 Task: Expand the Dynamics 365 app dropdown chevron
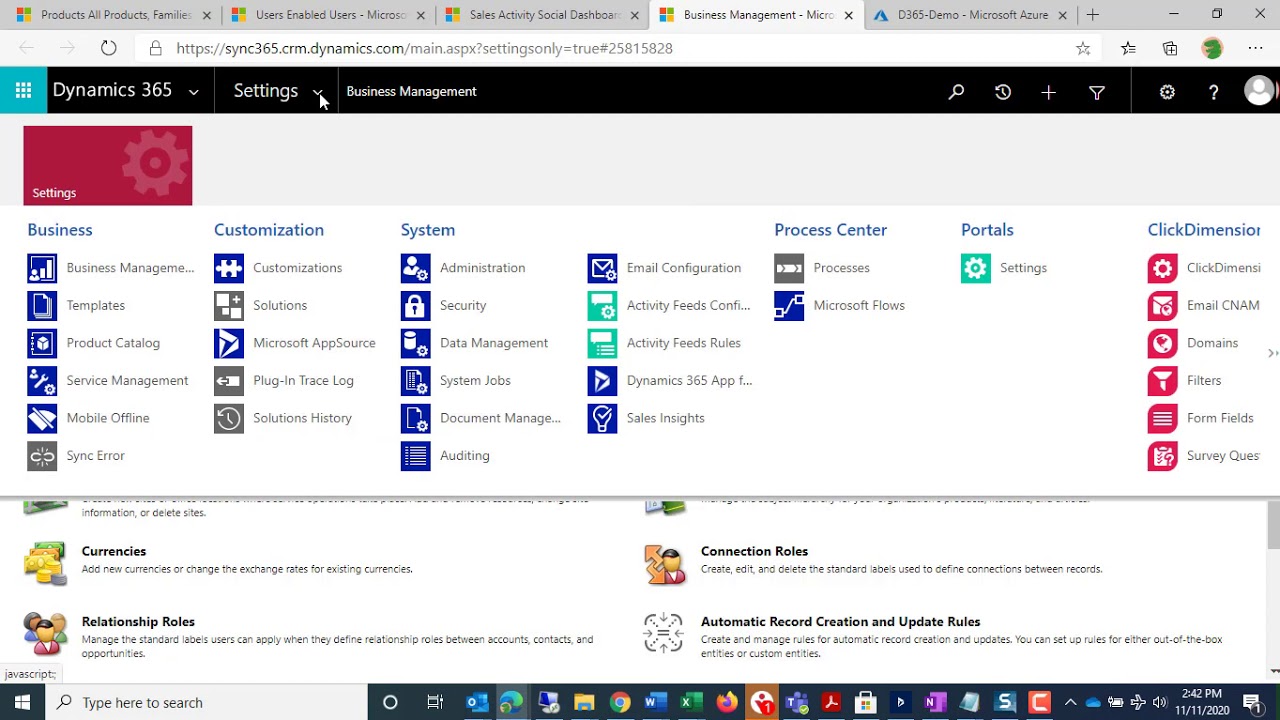[194, 92]
